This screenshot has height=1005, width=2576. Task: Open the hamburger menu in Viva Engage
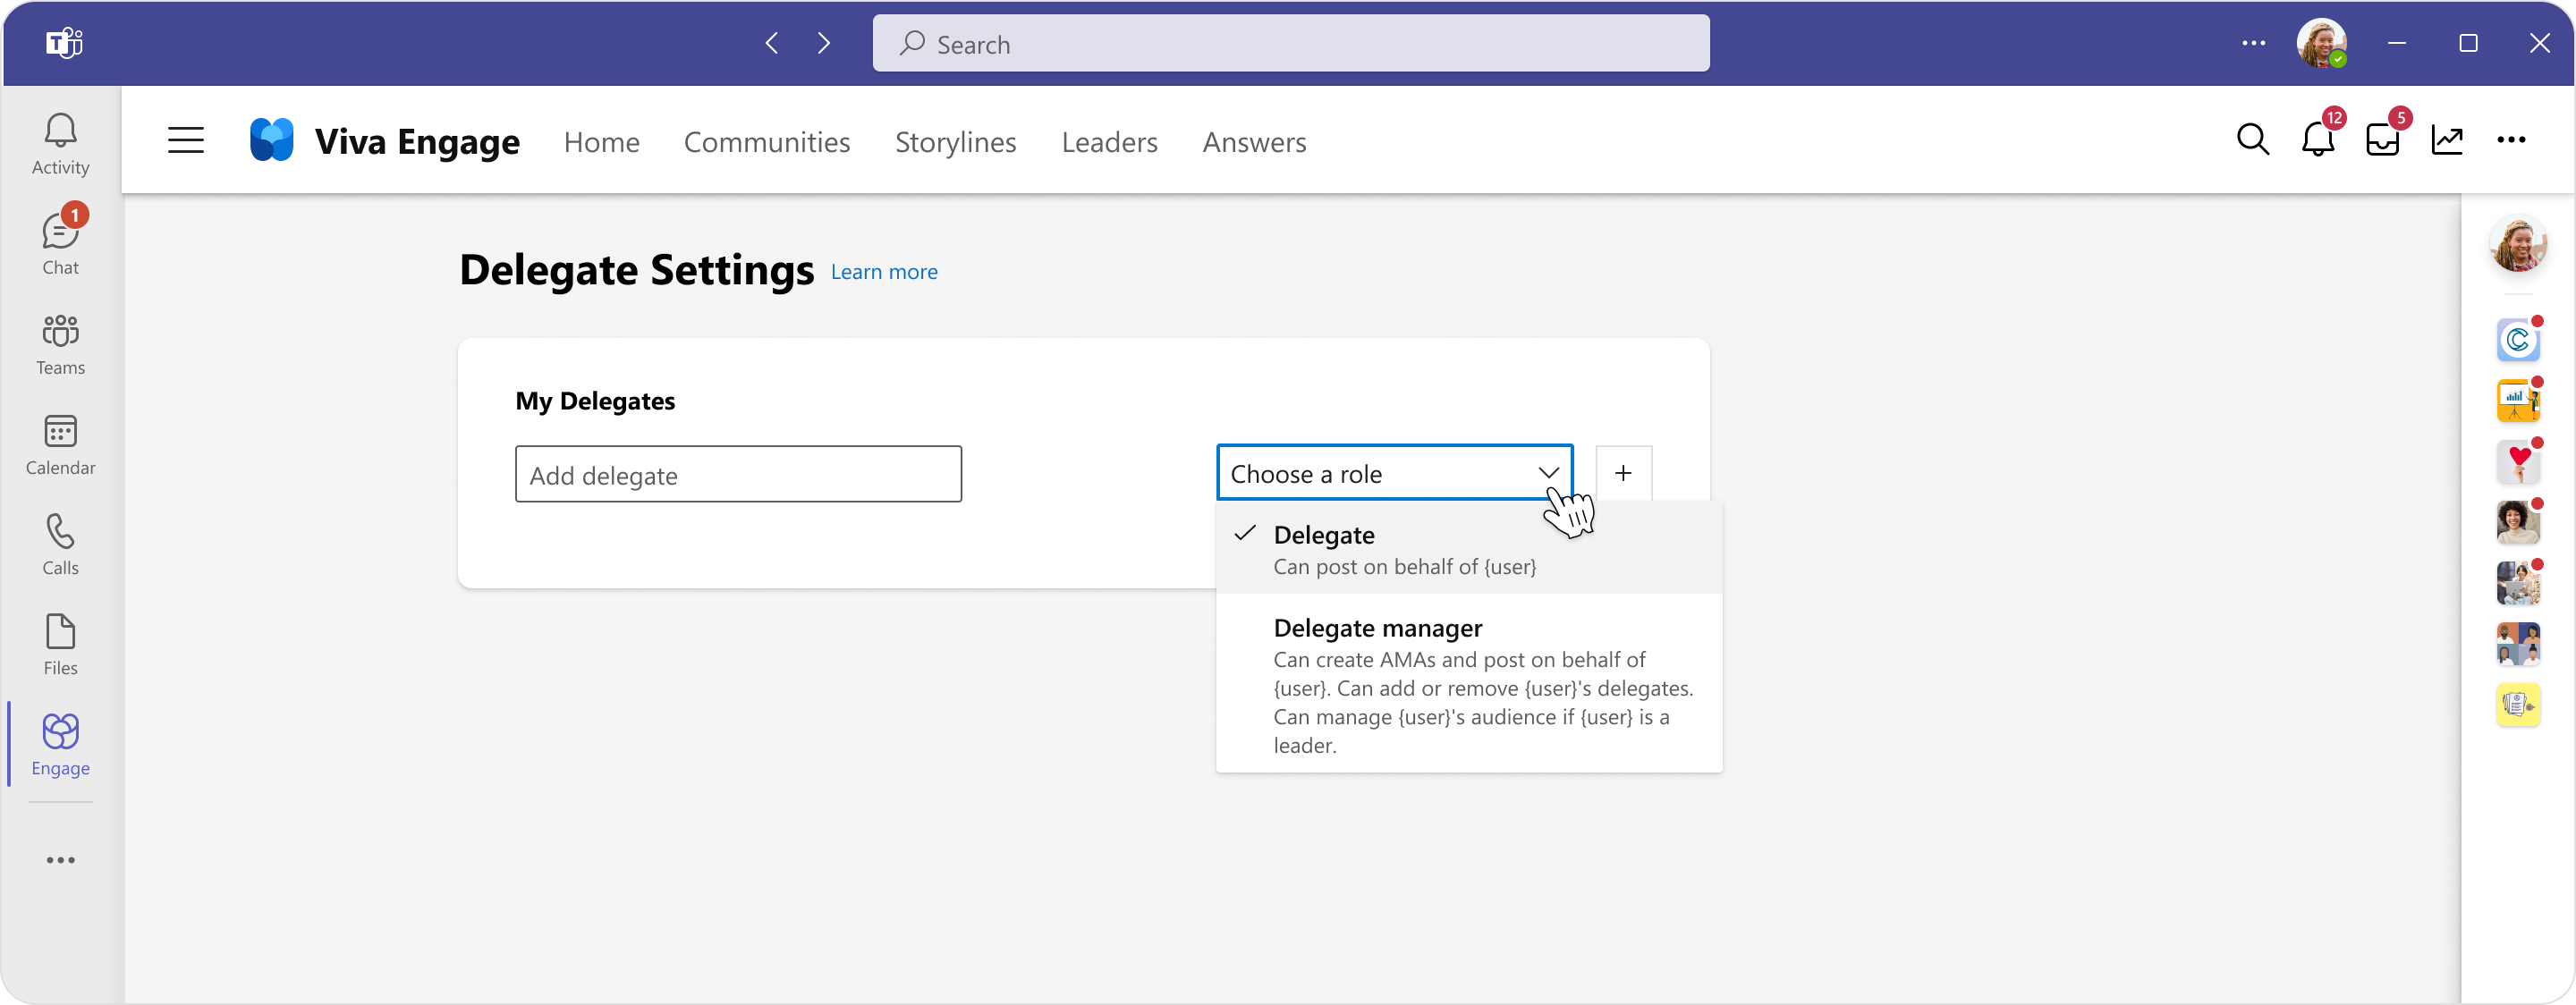[x=184, y=141]
